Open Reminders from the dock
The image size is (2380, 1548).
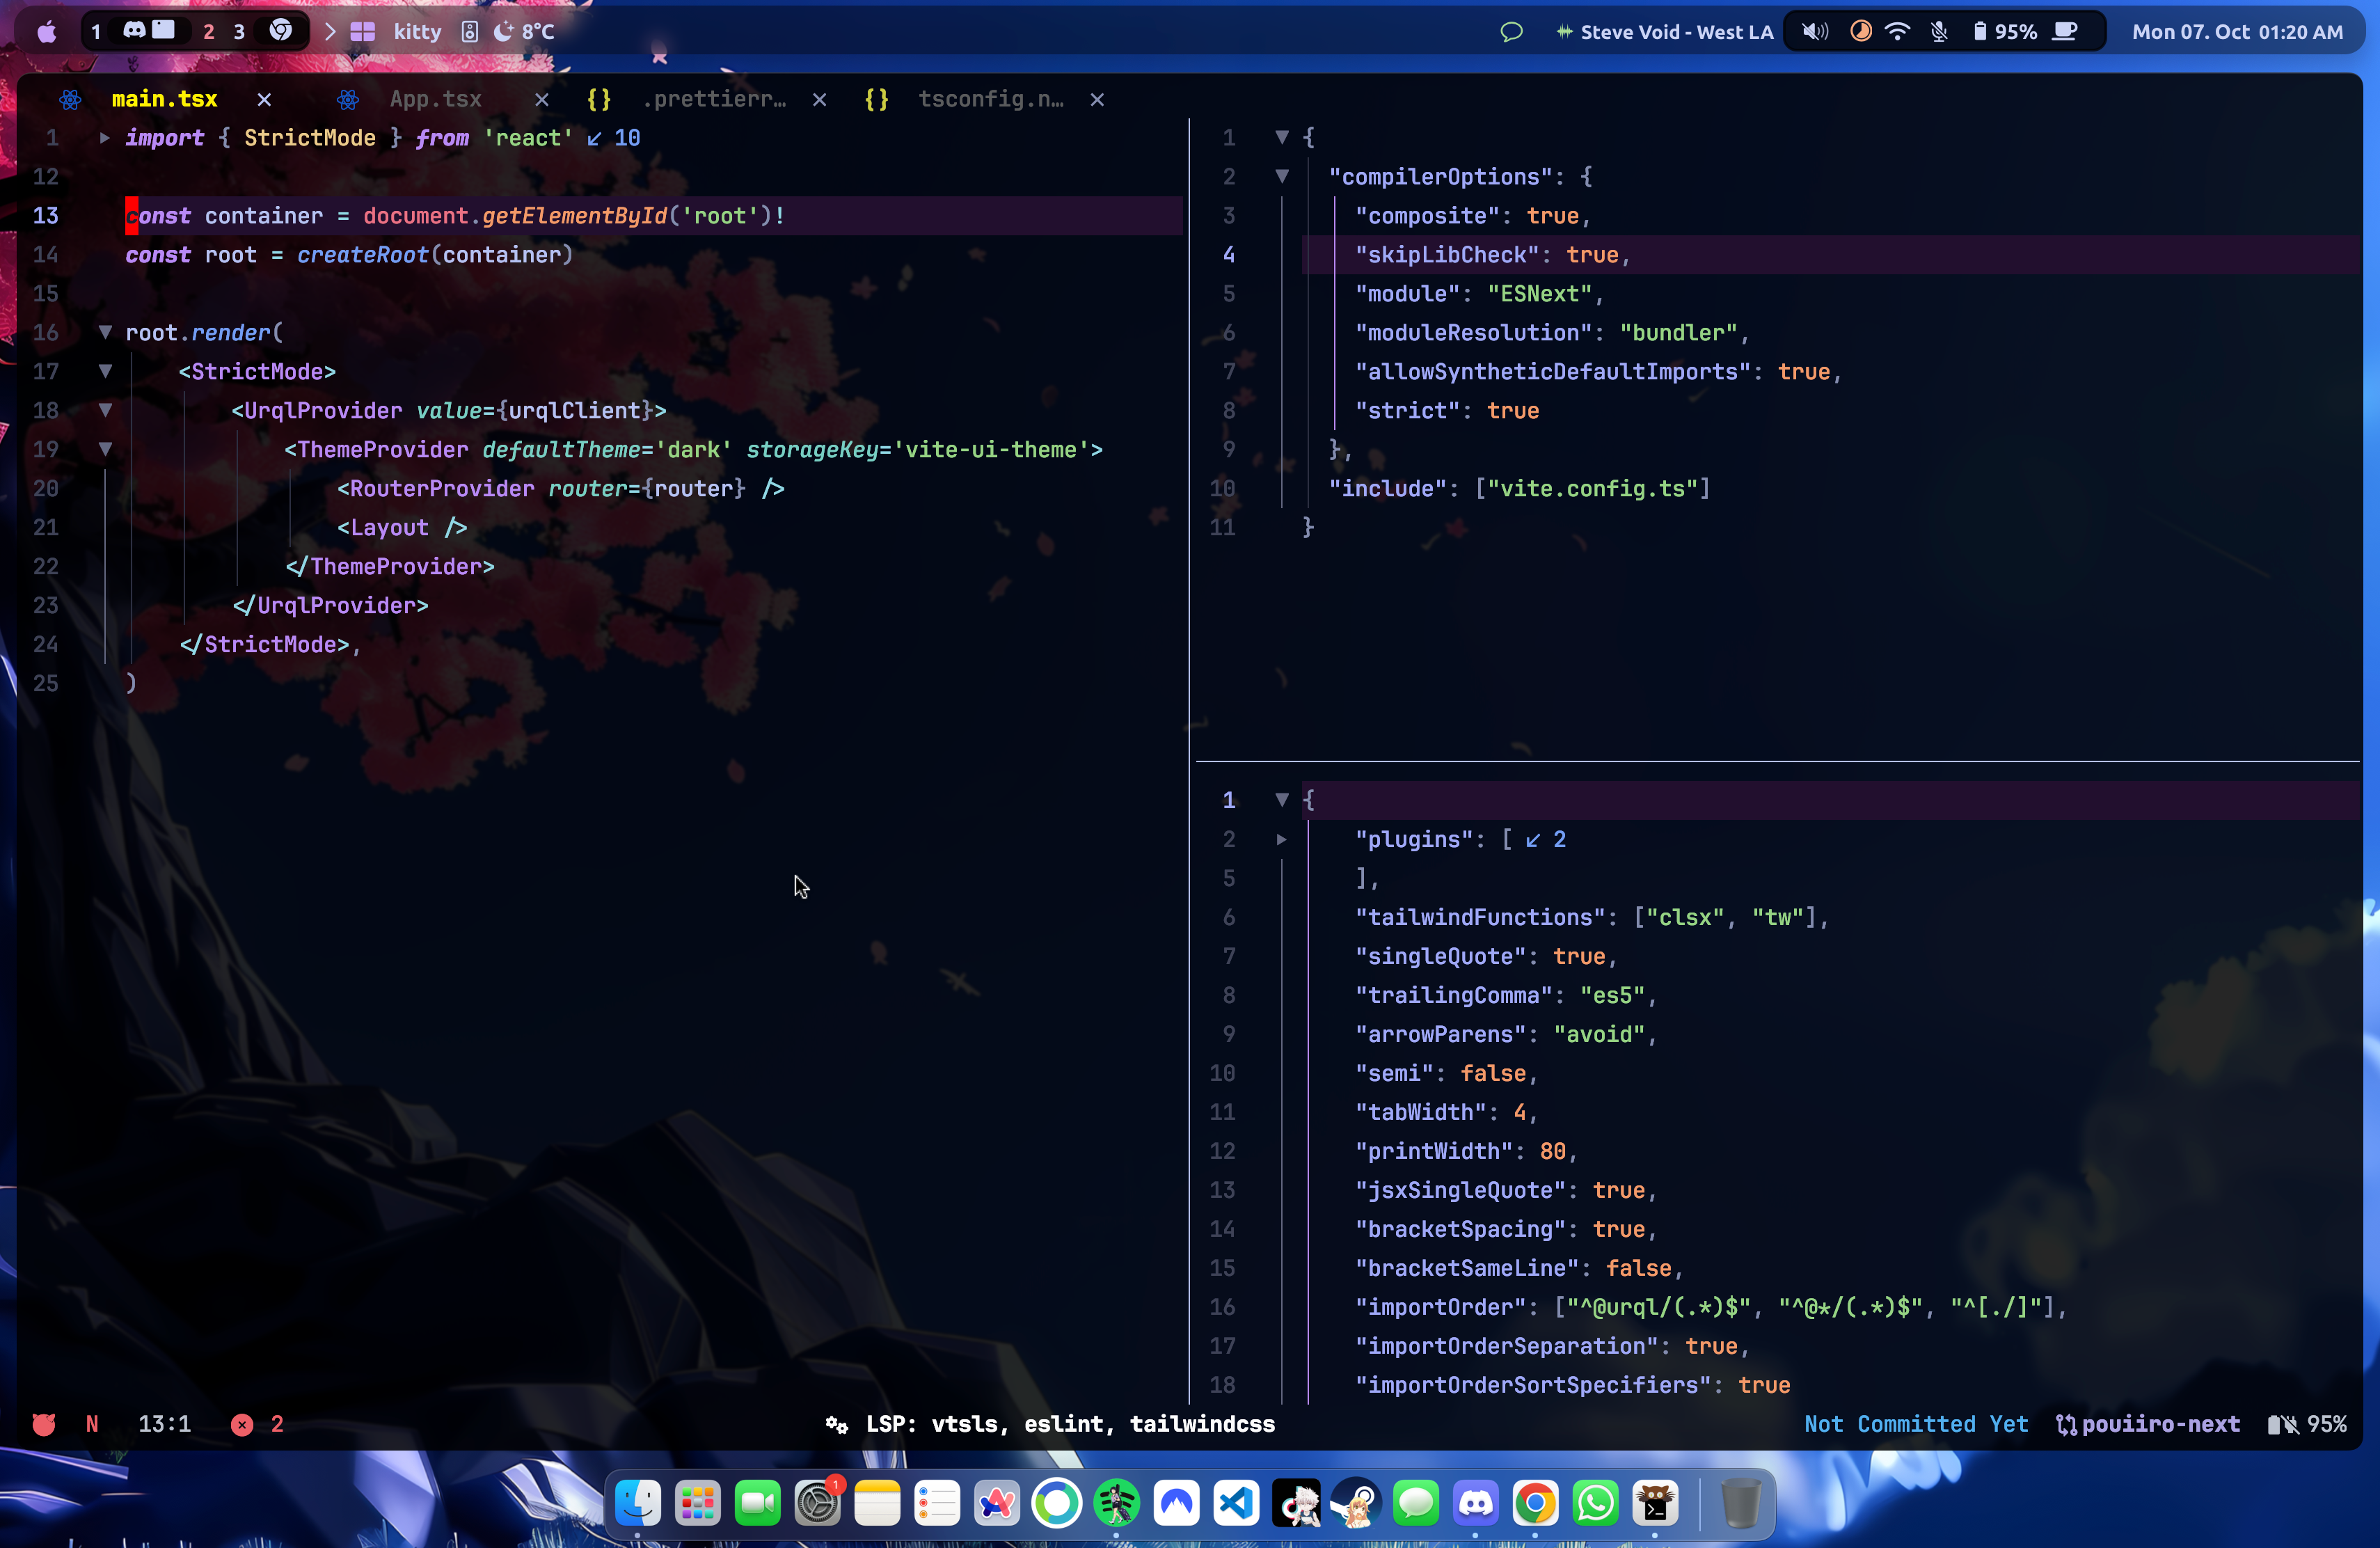click(937, 1502)
